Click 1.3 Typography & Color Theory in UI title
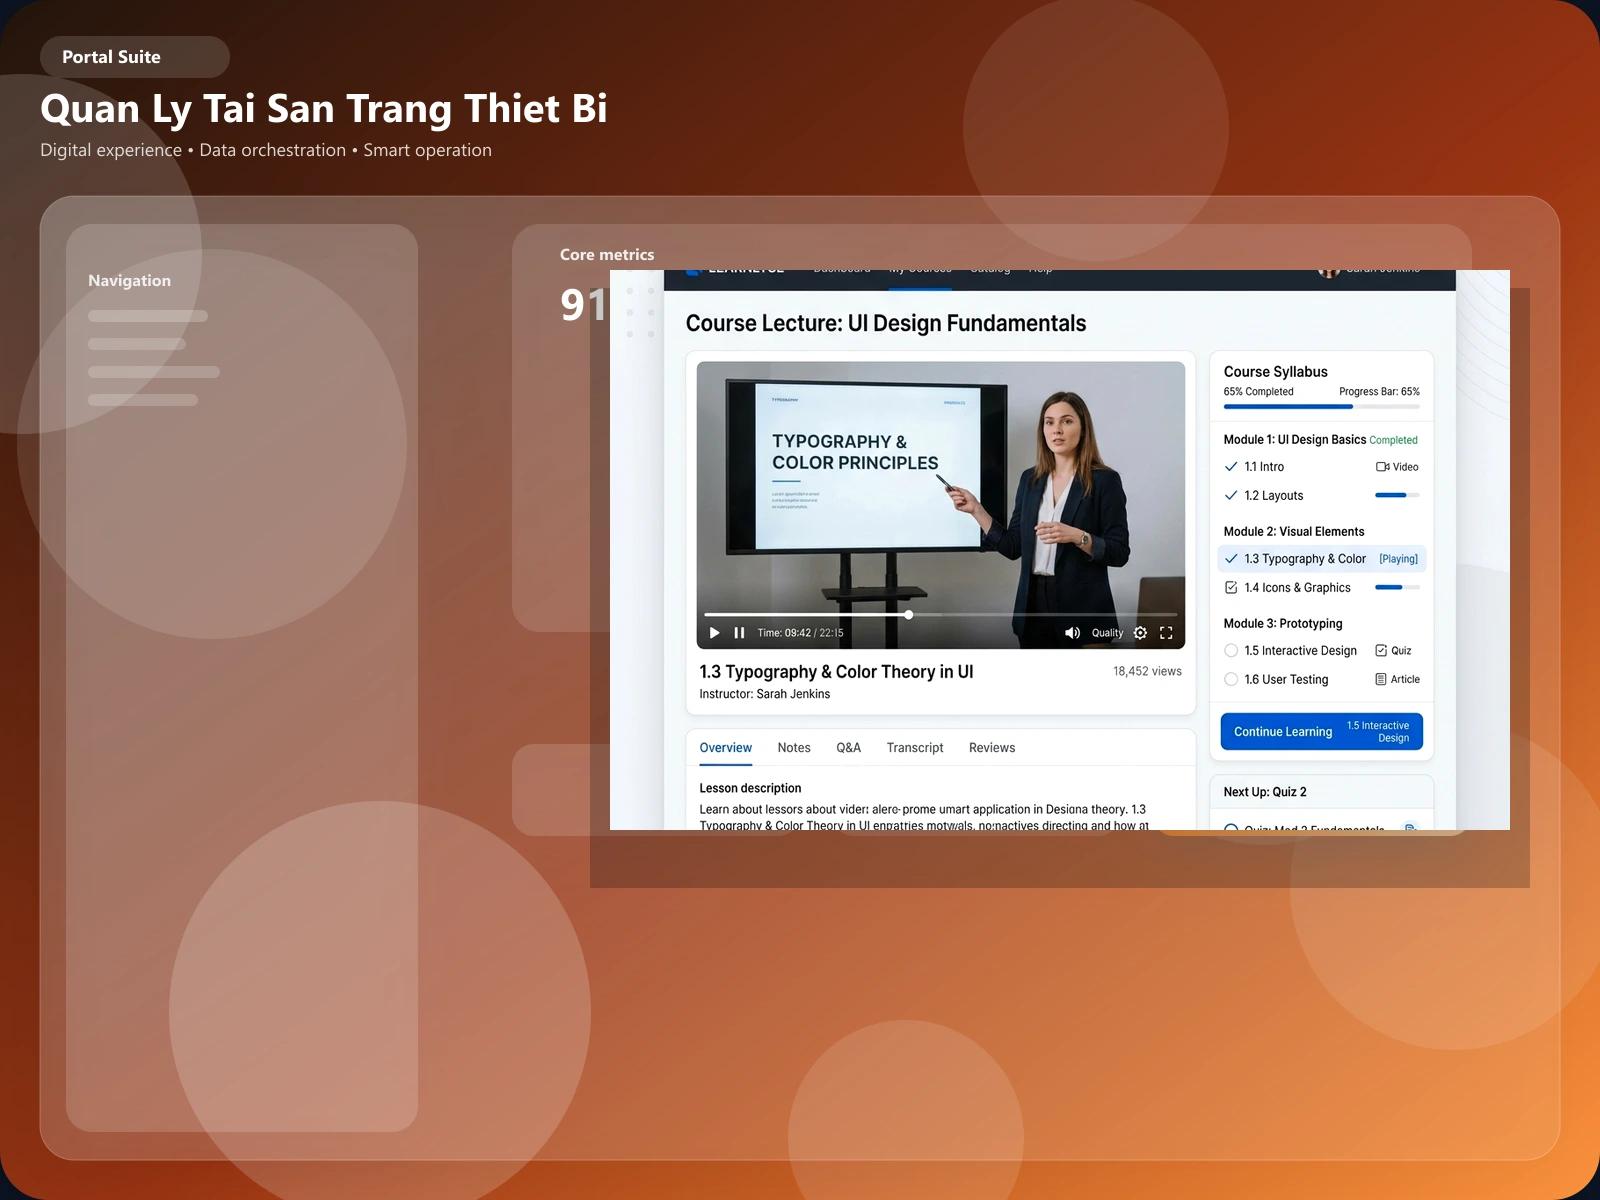This screenshot has height=1200, width=1600. pyautogui.click(x=836, y=672)
